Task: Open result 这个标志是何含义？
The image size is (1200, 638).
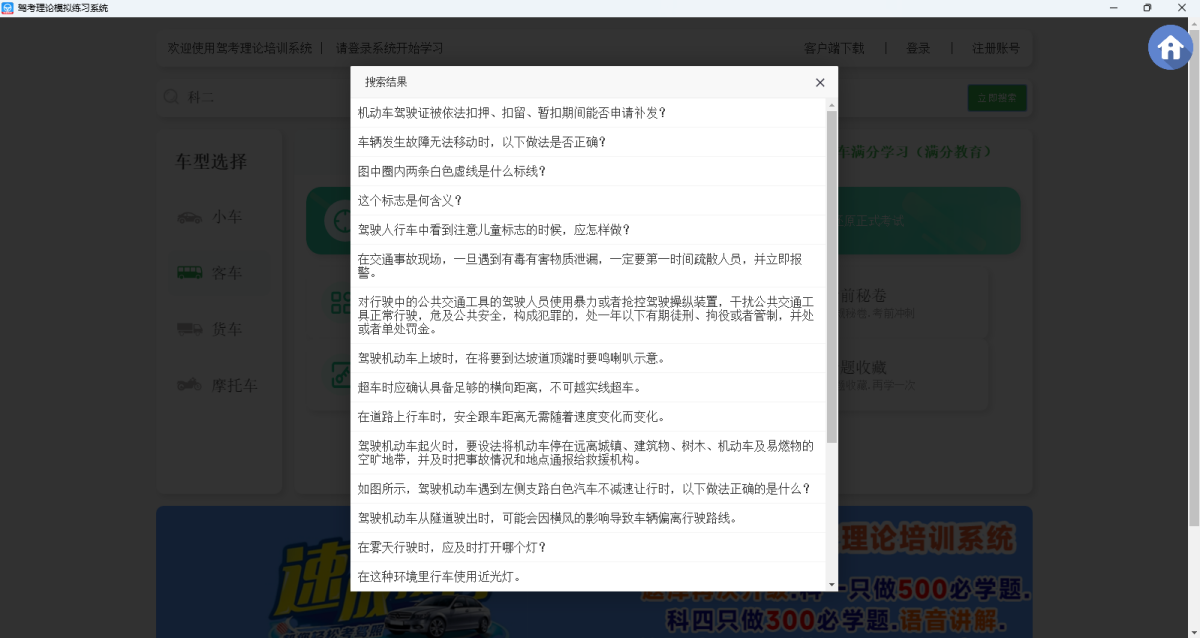Action: pos(410,201)
